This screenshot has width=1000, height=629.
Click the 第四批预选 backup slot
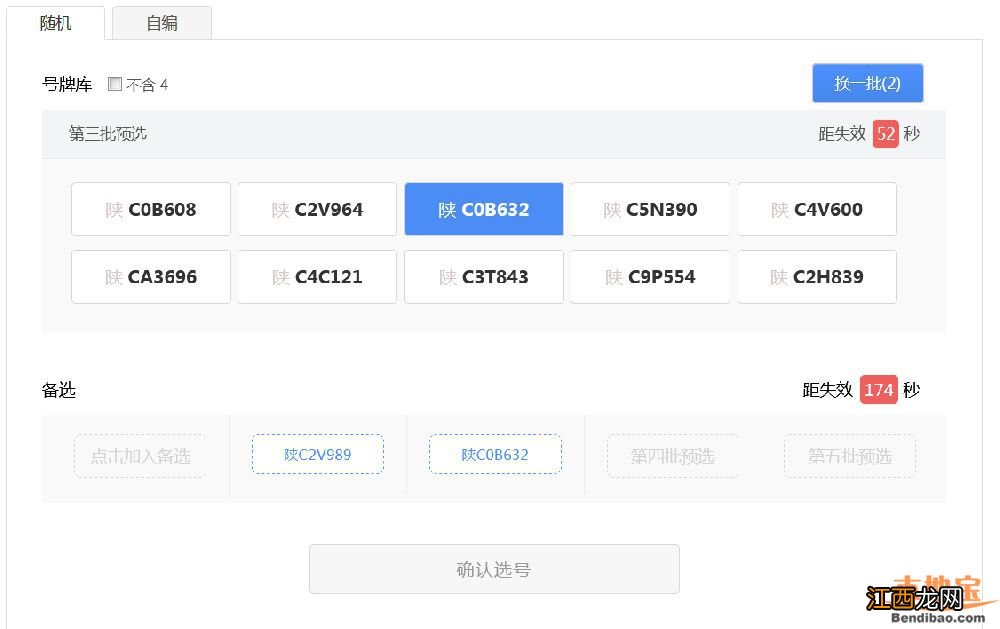672,455
